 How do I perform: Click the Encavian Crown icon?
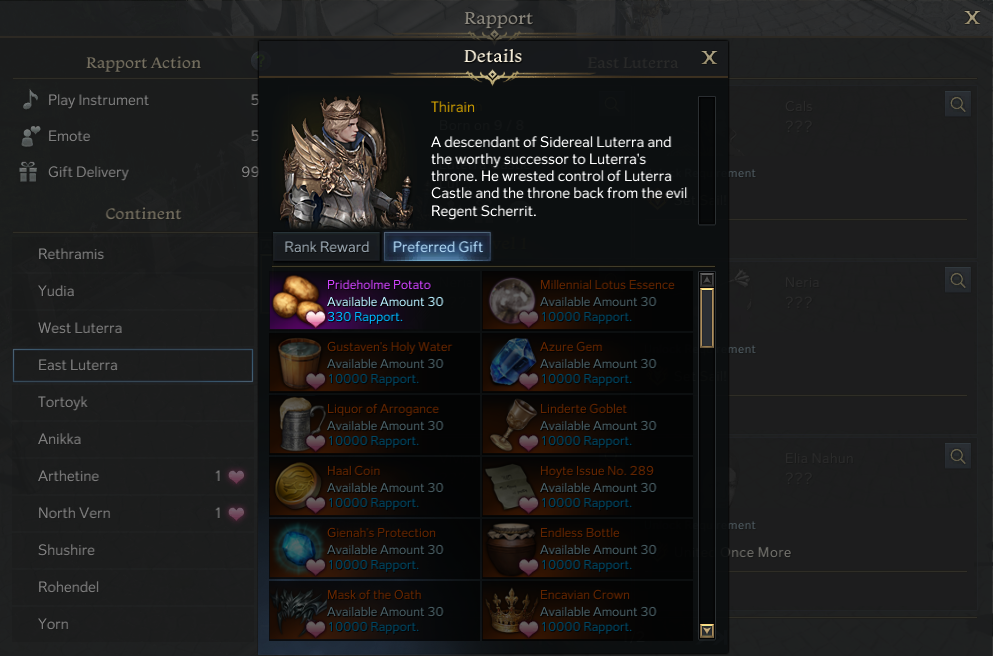(x=510, y=611)
